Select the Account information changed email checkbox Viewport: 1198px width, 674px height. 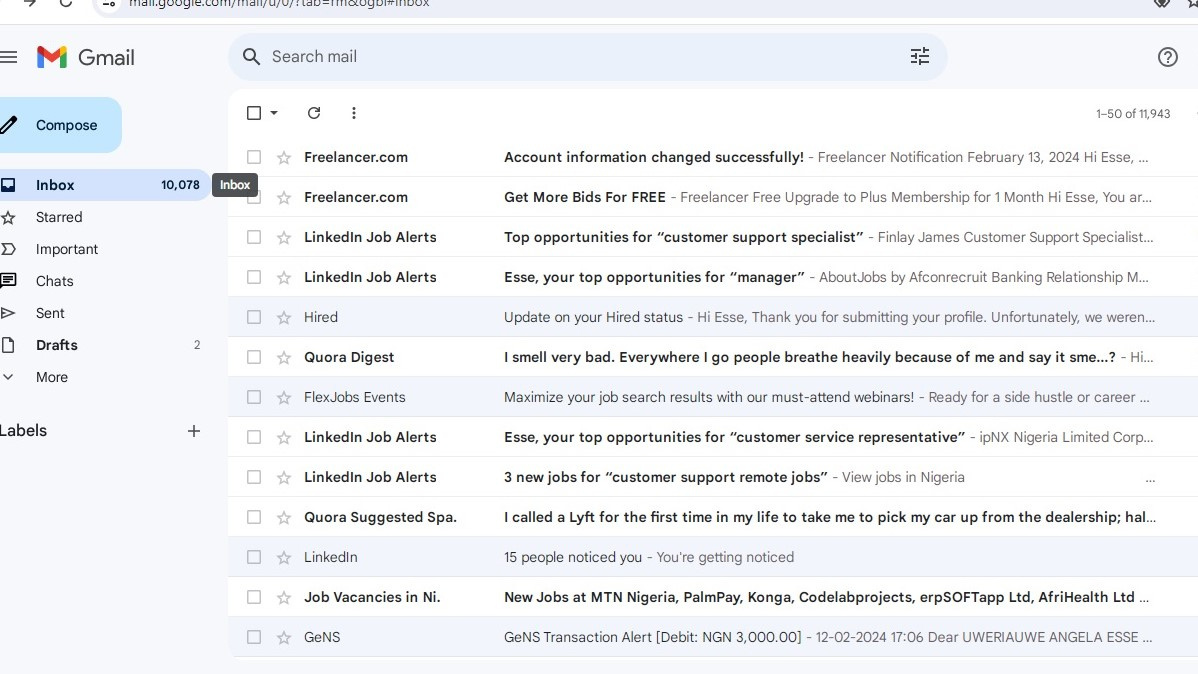[x=254, y=157]
